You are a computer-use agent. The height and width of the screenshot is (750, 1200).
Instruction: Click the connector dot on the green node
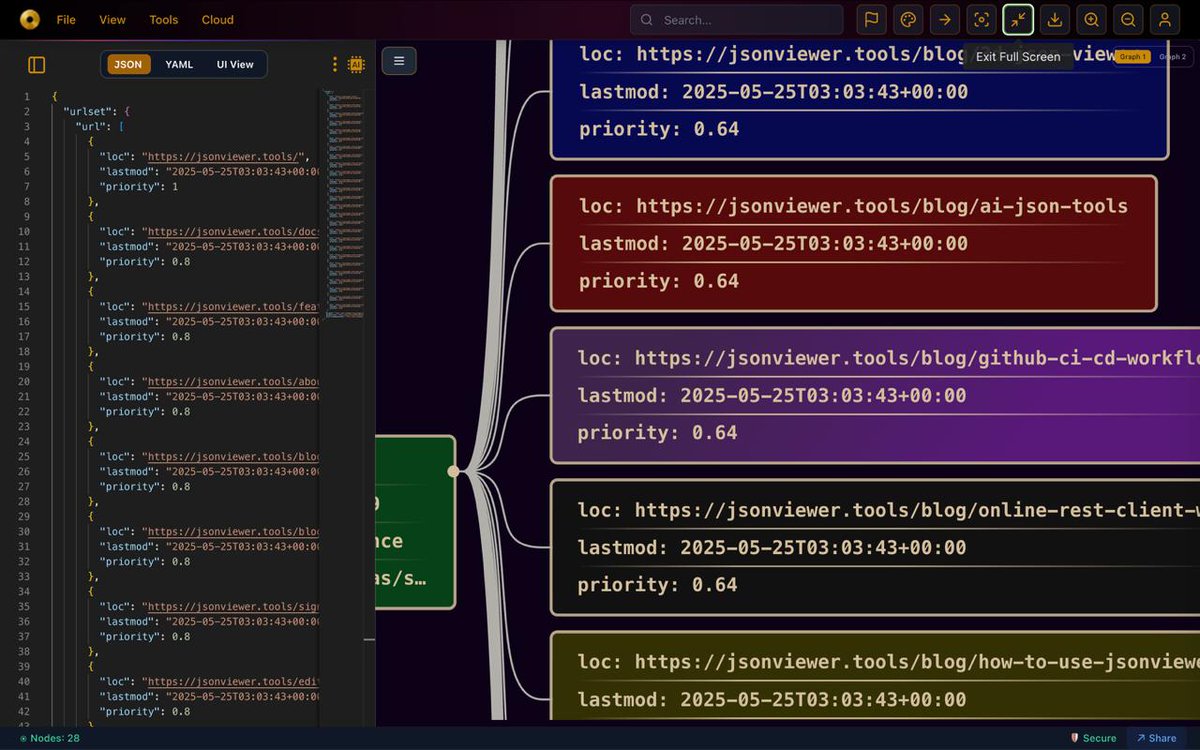453,471
